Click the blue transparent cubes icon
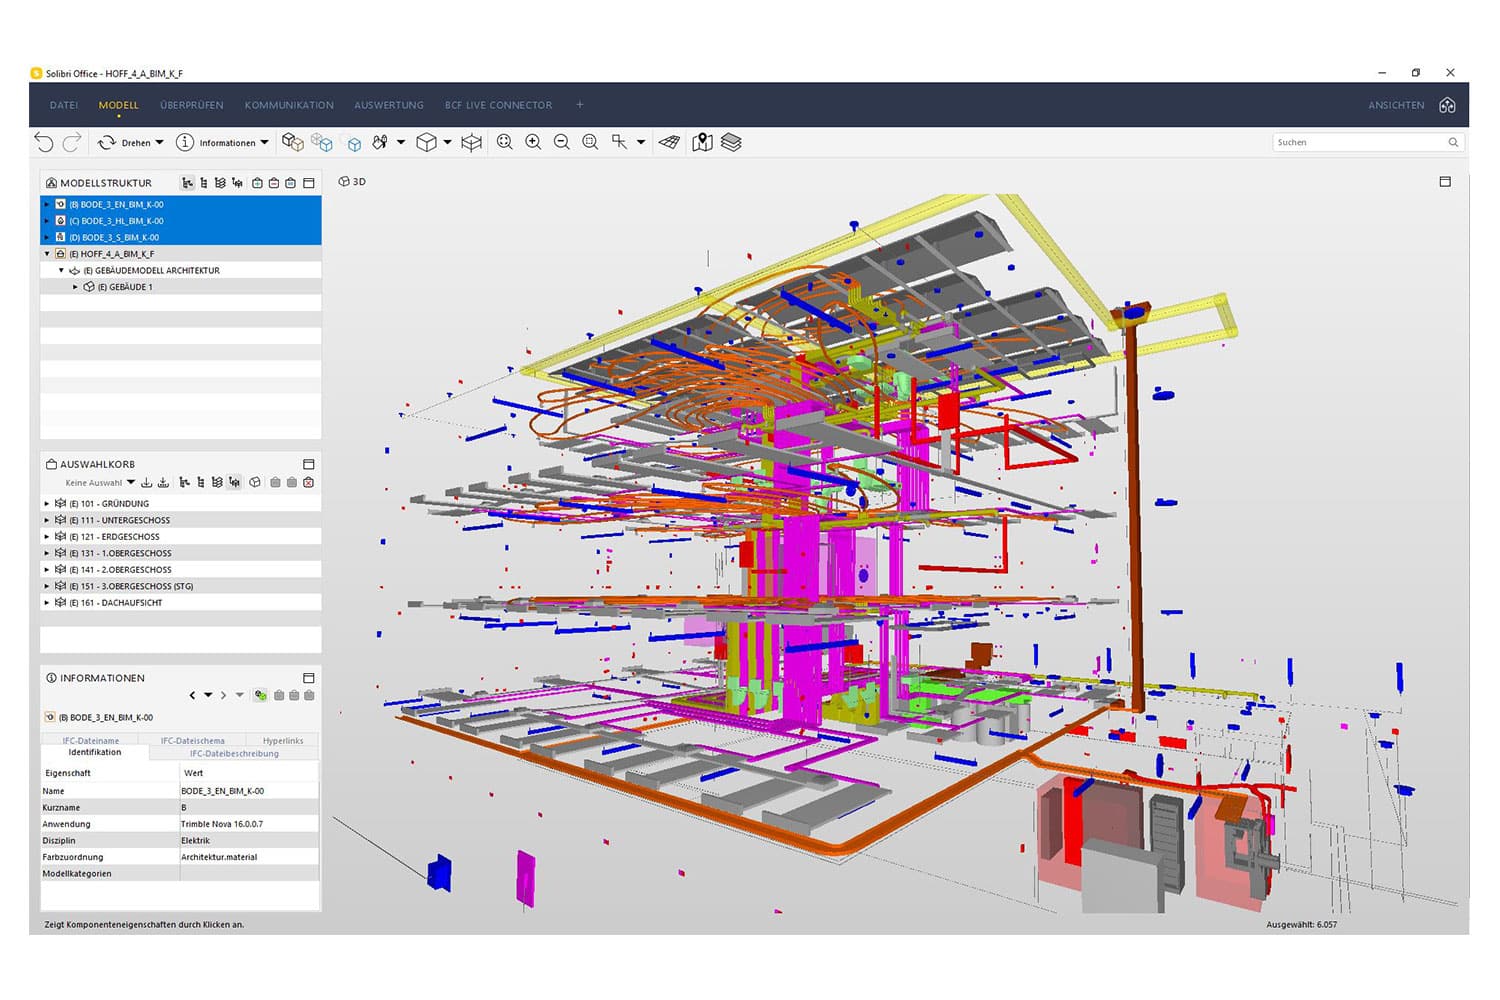 point(321,142)
